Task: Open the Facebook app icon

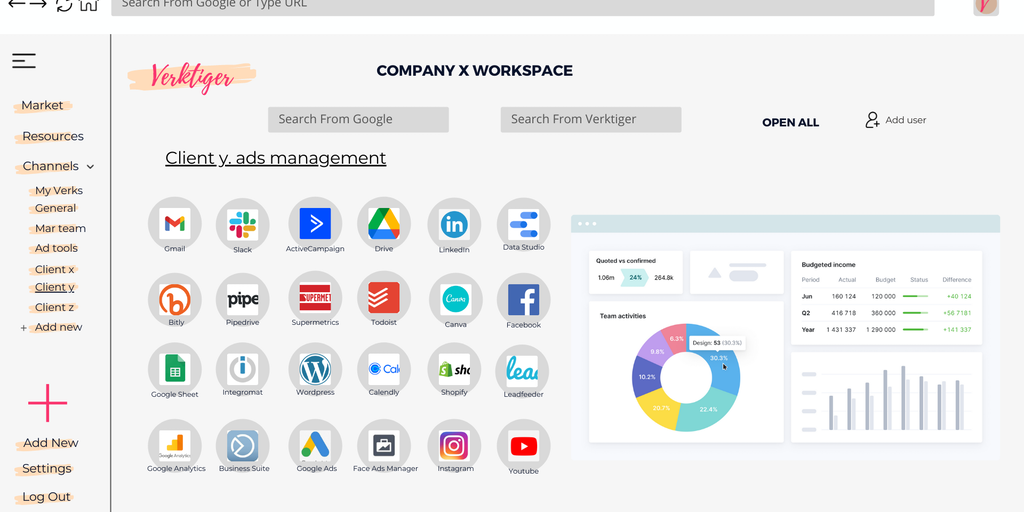Action: tap(524, 300)
